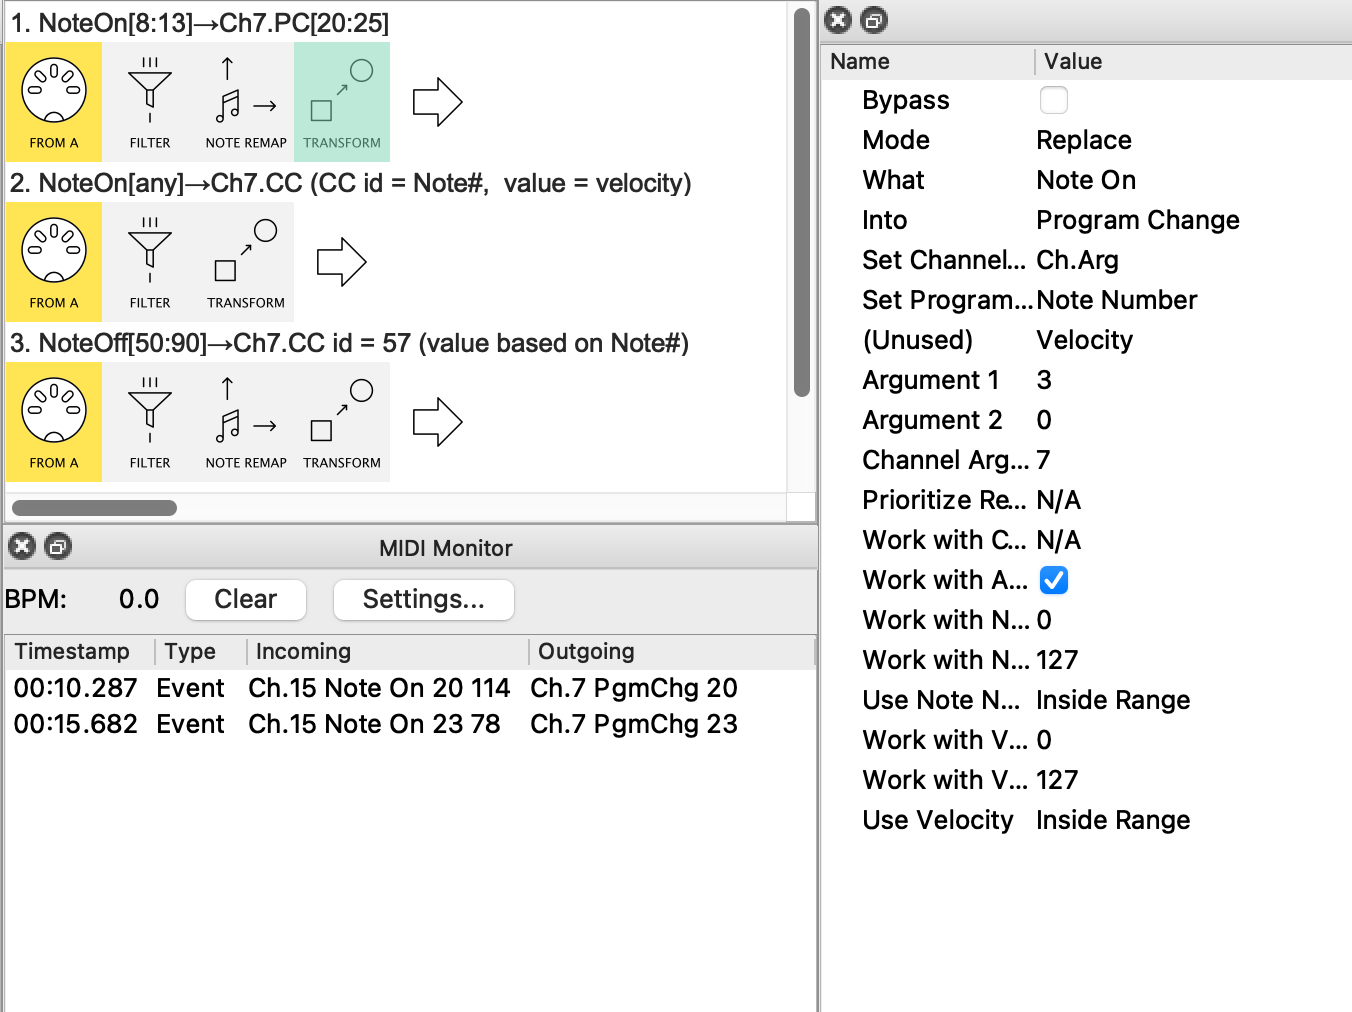Change Mode value from Replace
This screenshot has width=1352, height=1012.
point(1083,140)
